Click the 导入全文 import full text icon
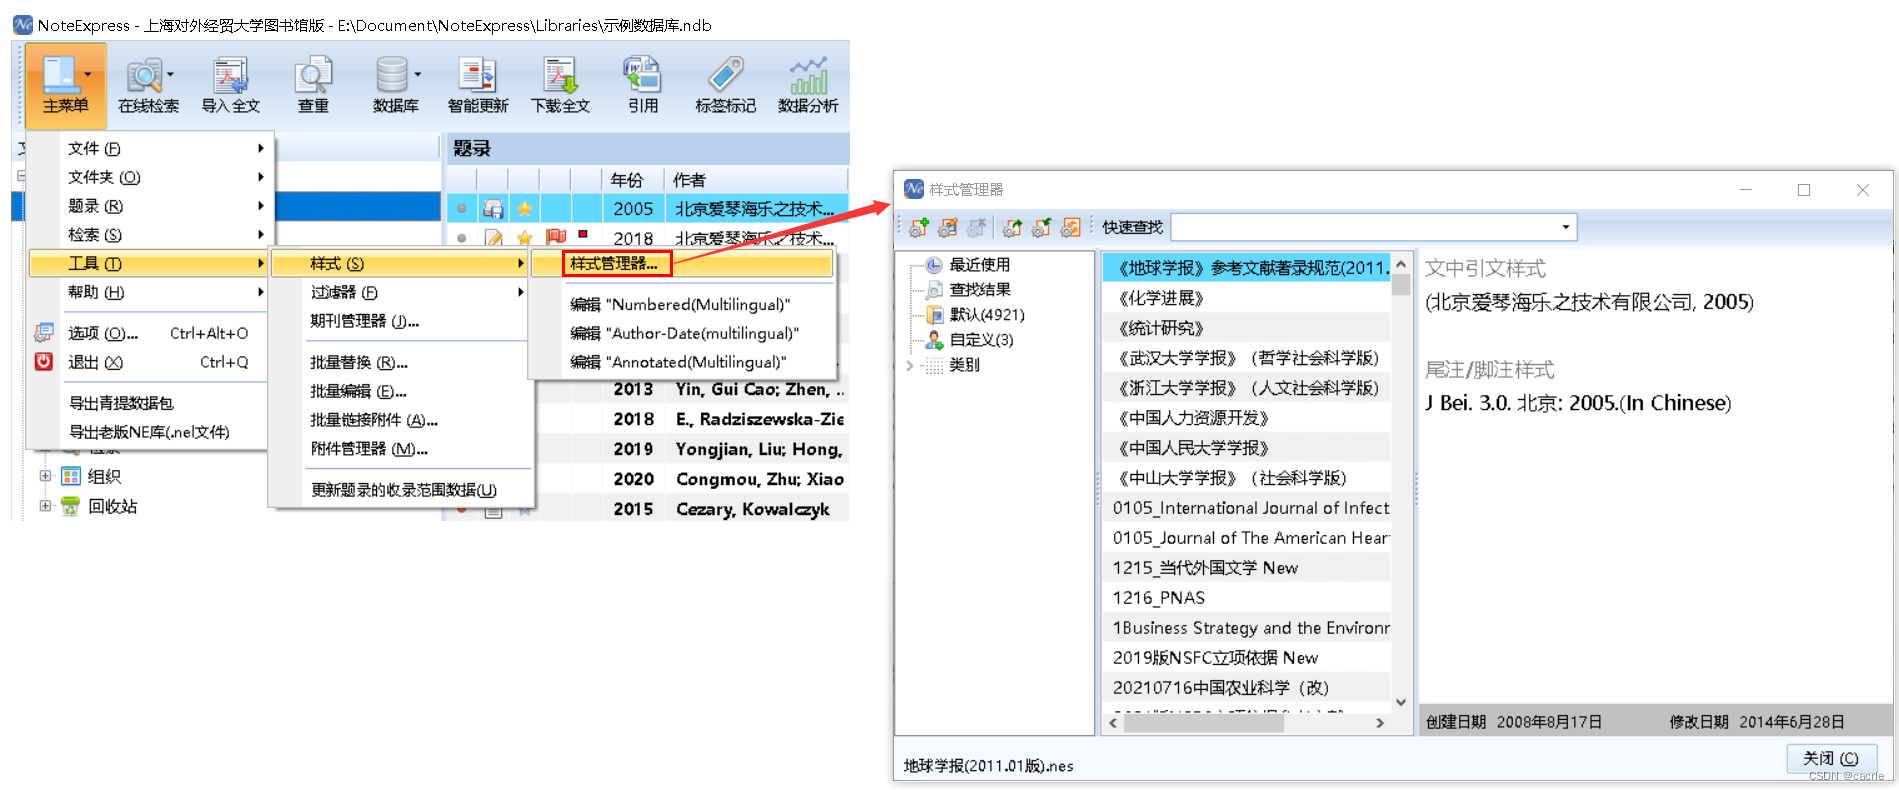The width and height of the screenshot is (1899, 790). [231, 76]
